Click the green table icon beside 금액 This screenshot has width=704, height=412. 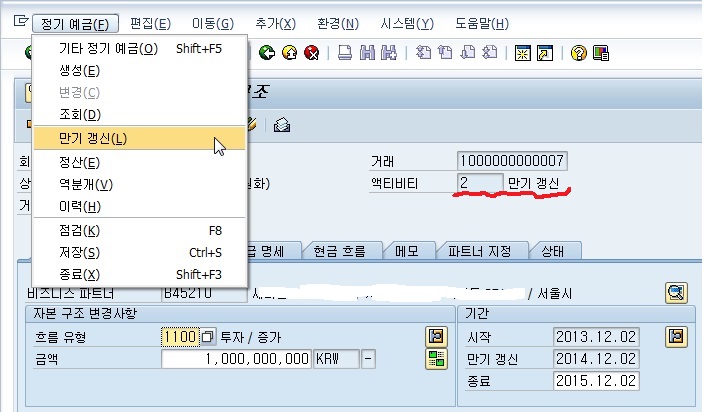click(435, 358)
